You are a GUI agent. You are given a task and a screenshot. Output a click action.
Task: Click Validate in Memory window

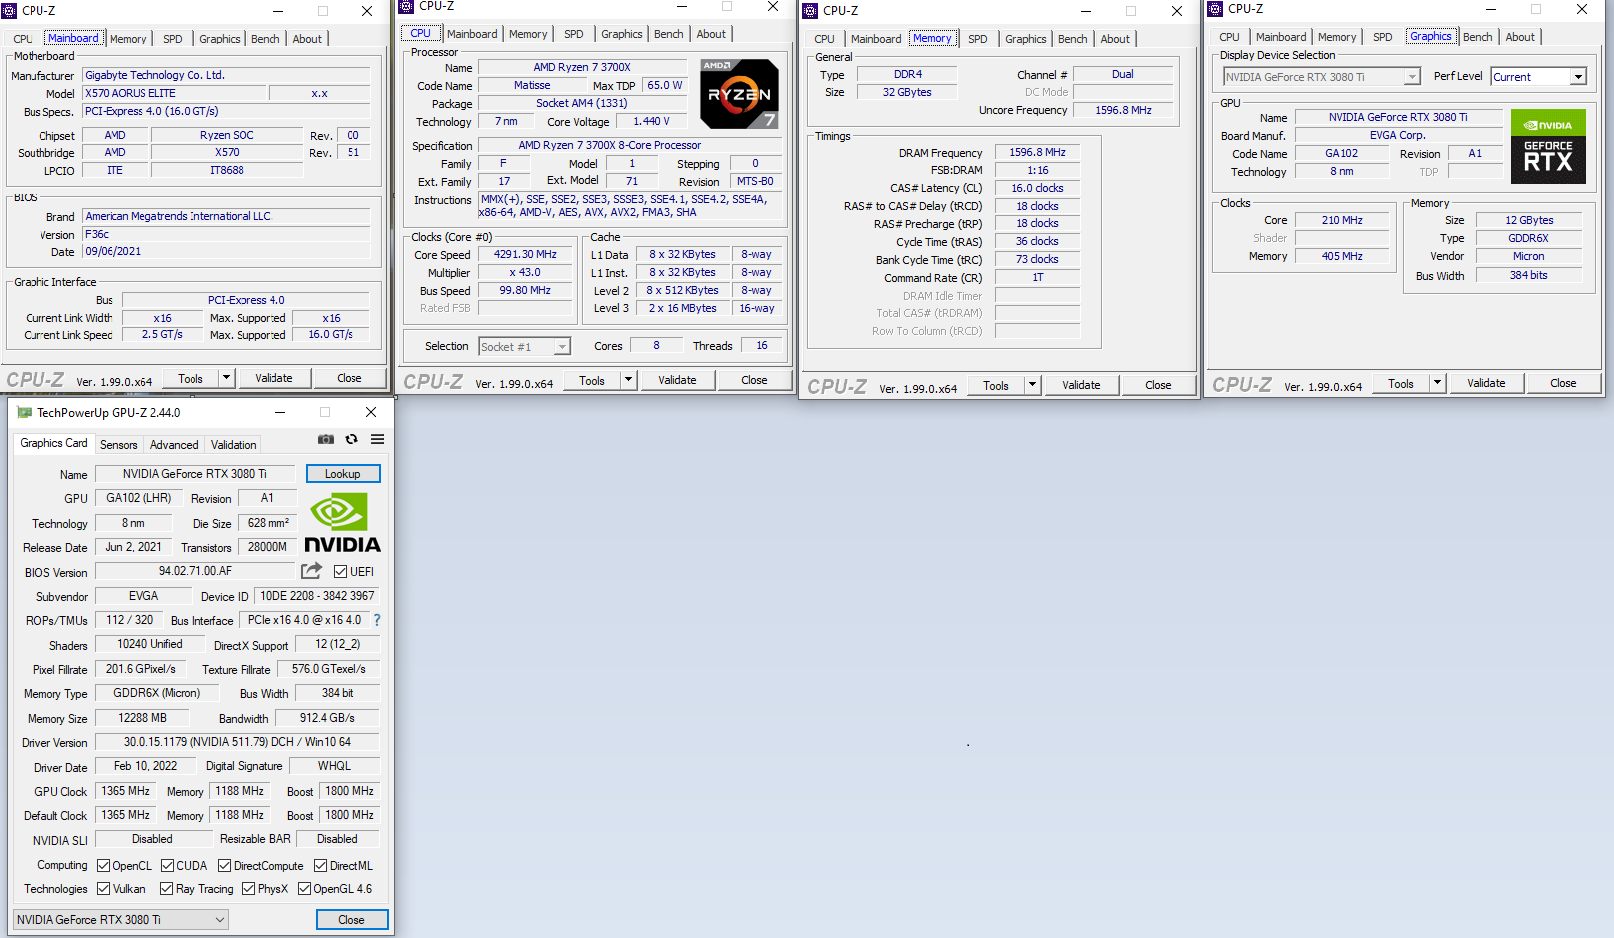tap(1081, 385)
